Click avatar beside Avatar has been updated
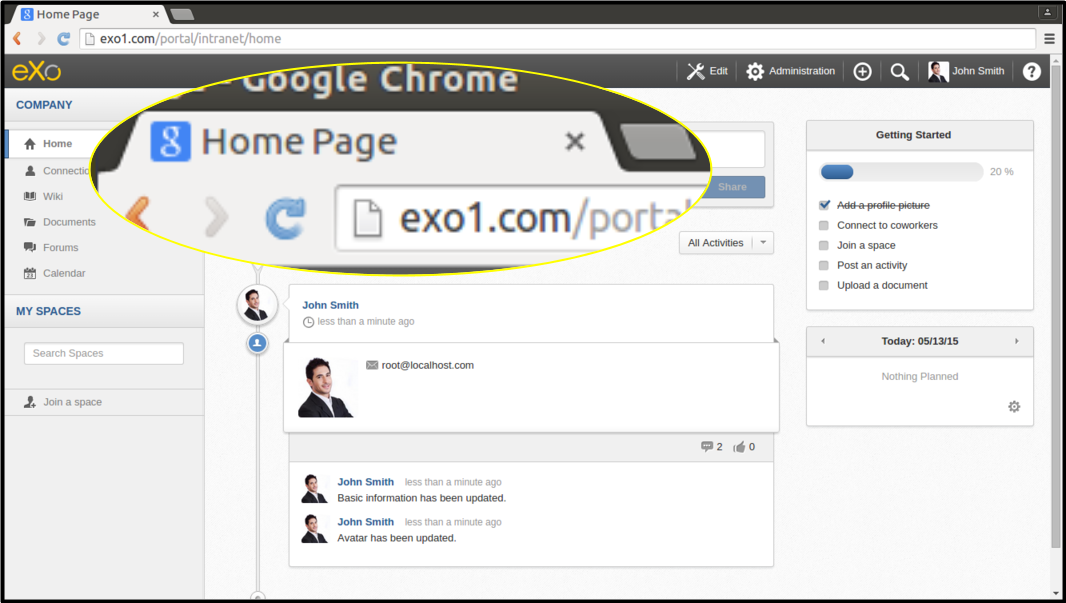Viewport: 1066px width, 603px height. (x=314, y=529)
